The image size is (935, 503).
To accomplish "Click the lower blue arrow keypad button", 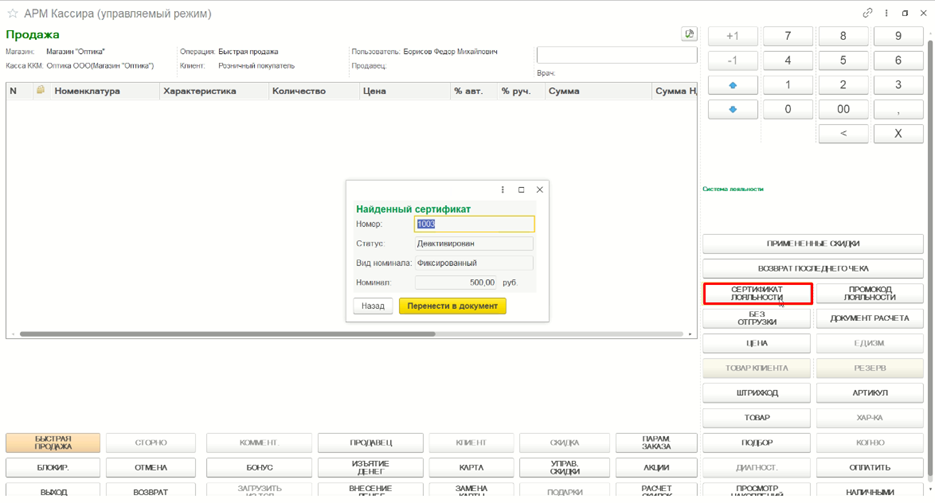I will point(733,110).
